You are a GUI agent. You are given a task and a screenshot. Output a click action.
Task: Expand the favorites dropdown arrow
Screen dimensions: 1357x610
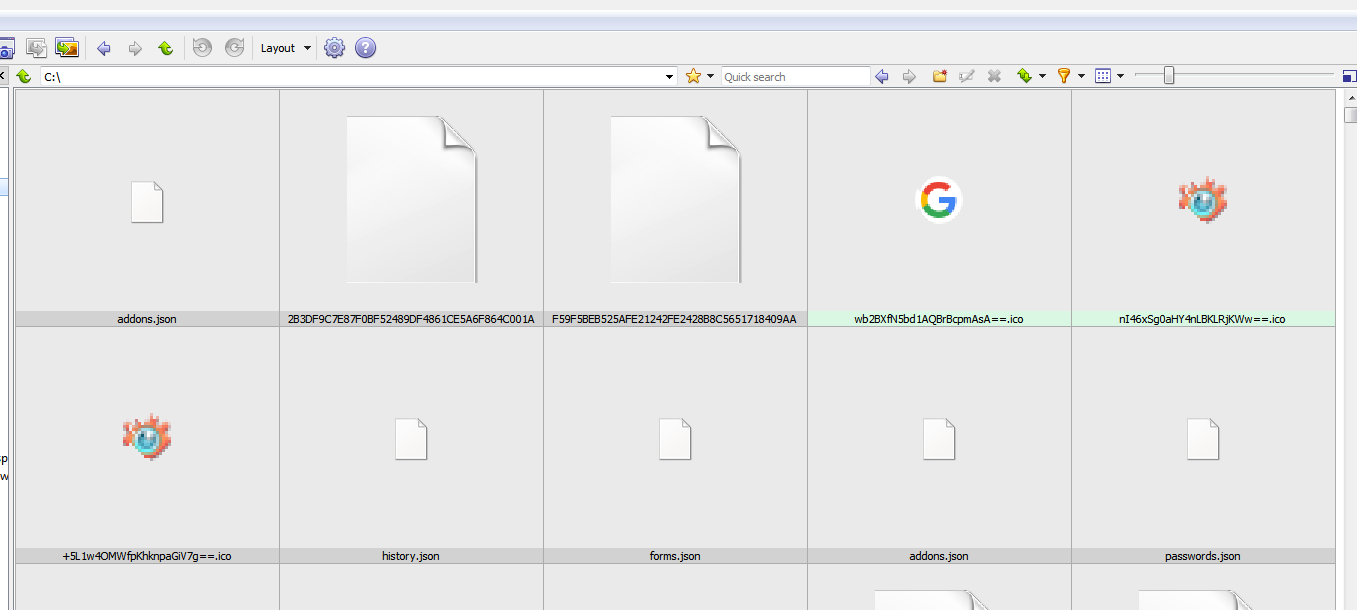point(711,77)
